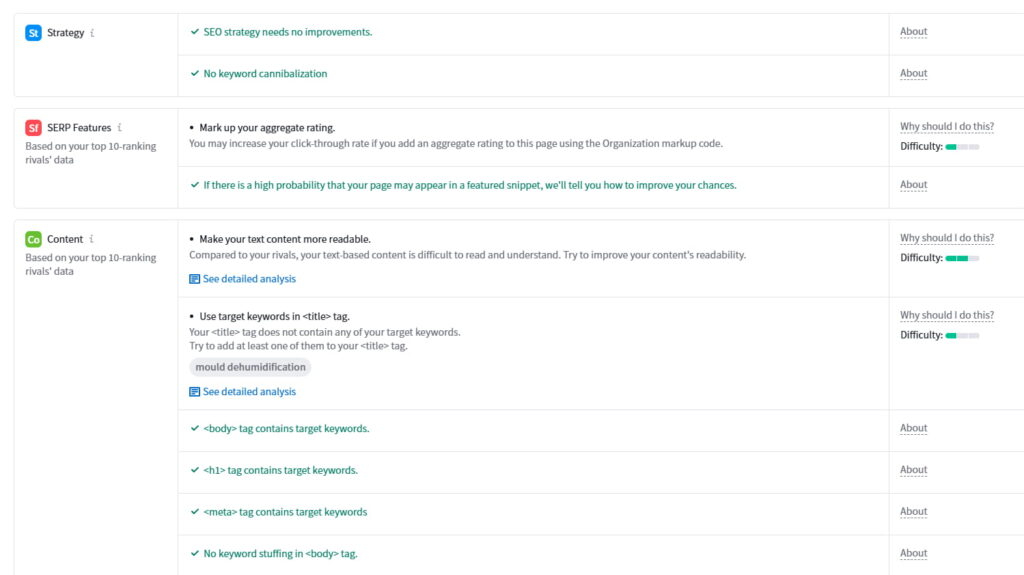Open Why should I do this for aggregate rating
The width and height of the screenshot is (1024, 575).
(x=947, y=127)
